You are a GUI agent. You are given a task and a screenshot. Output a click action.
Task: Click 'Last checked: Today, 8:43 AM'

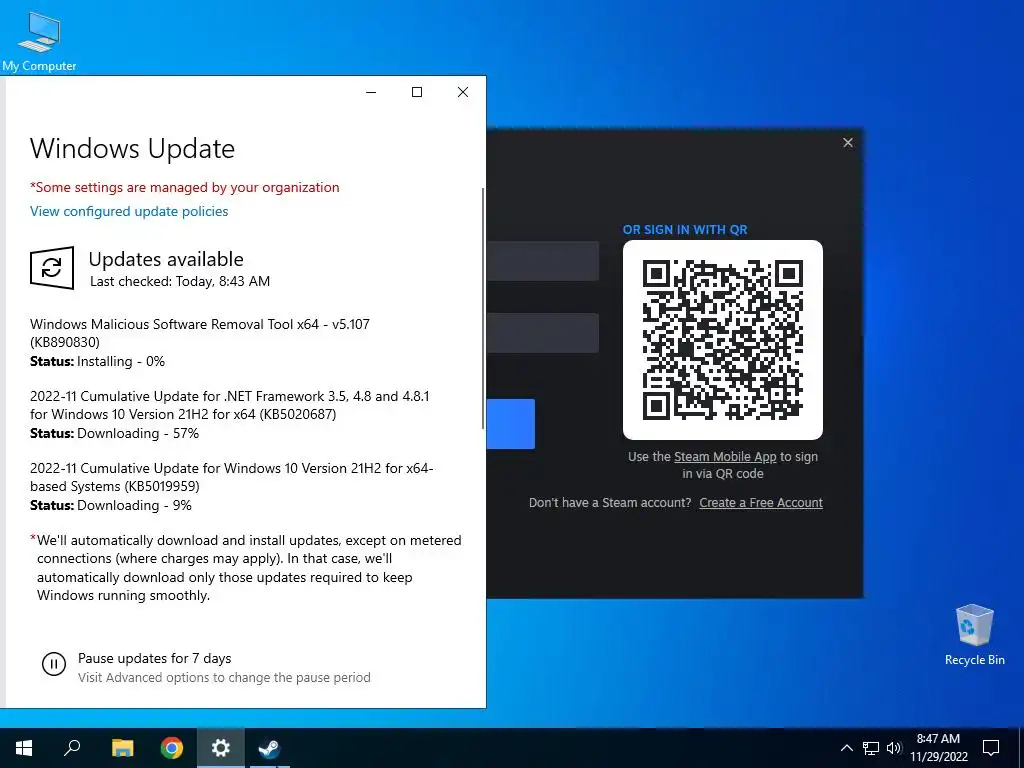[180, 281]
